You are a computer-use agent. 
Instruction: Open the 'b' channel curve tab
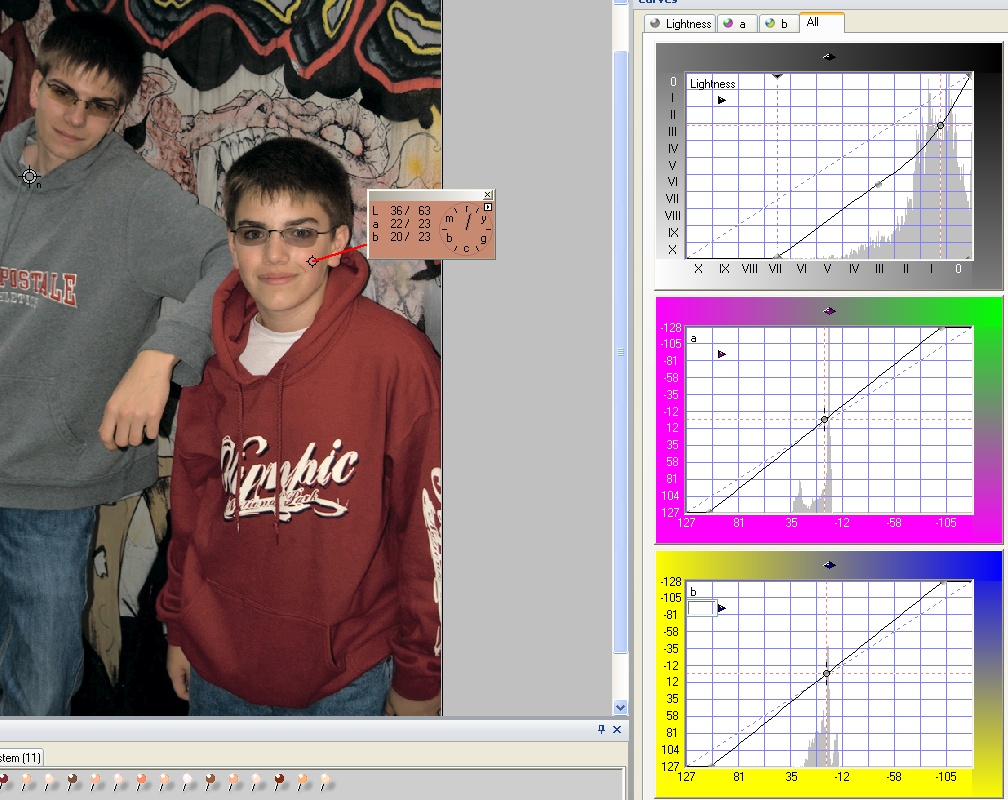click(x=777, y=24)
